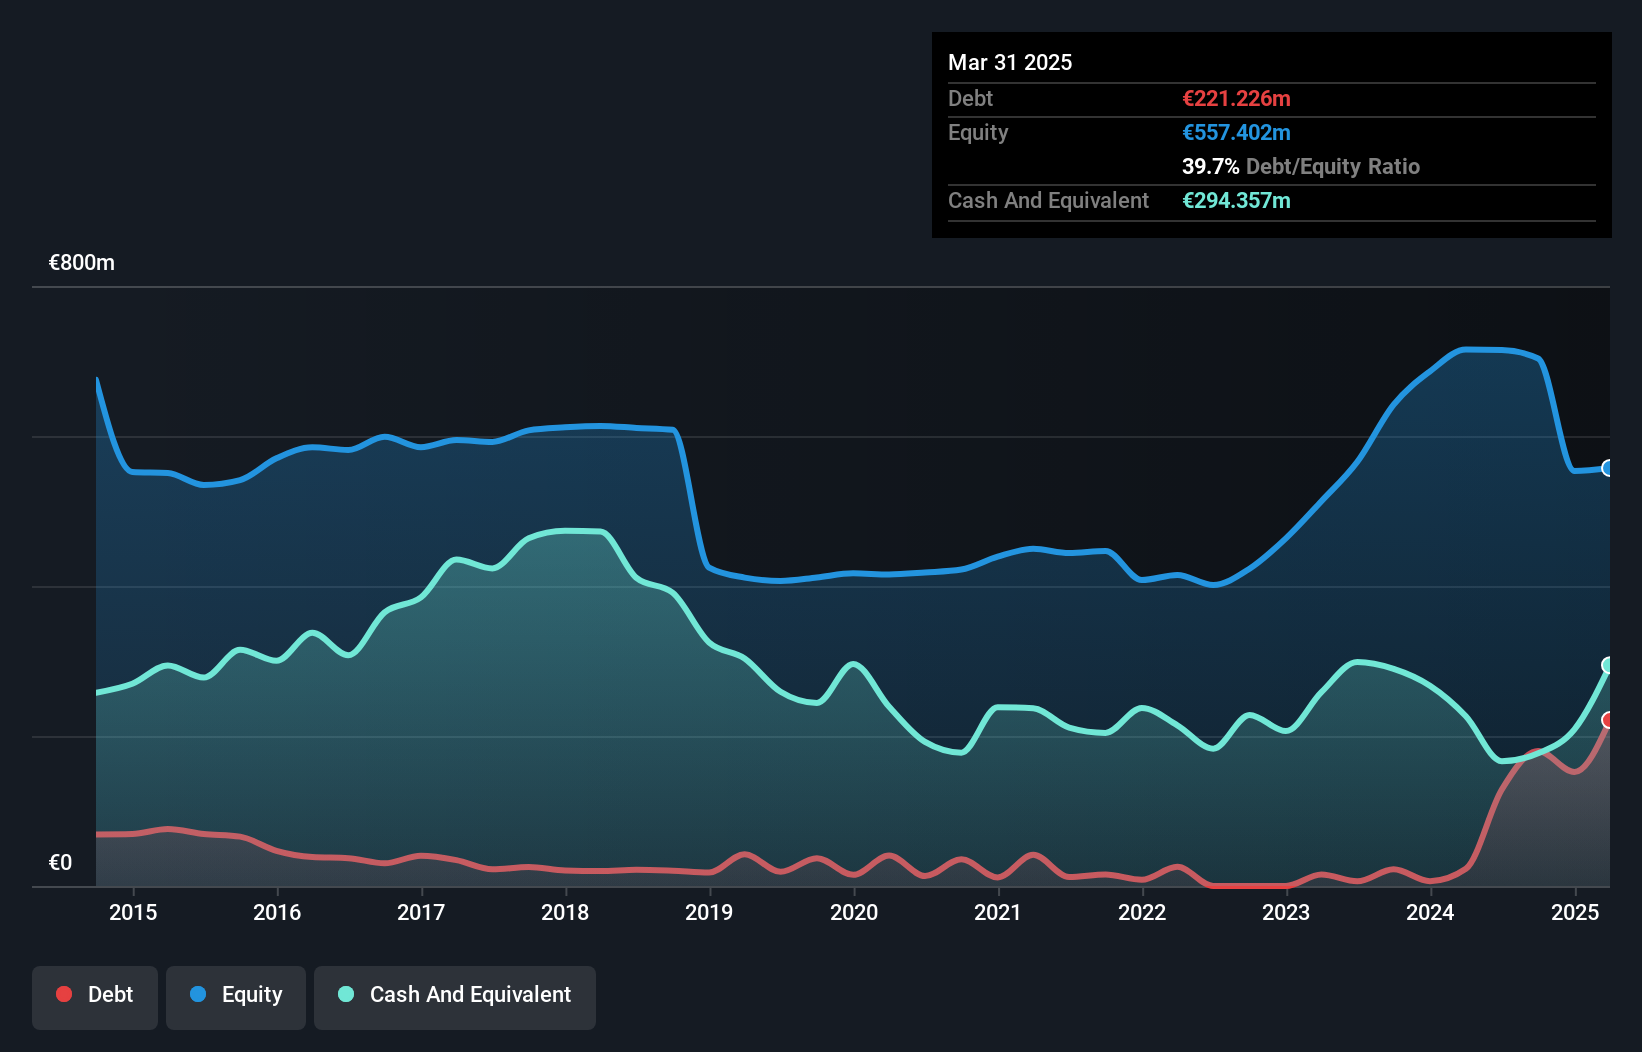Click the Mar 31 2025 tooltip date
Screen dimensions: 1642x1052
click(x=1010, y=63)
